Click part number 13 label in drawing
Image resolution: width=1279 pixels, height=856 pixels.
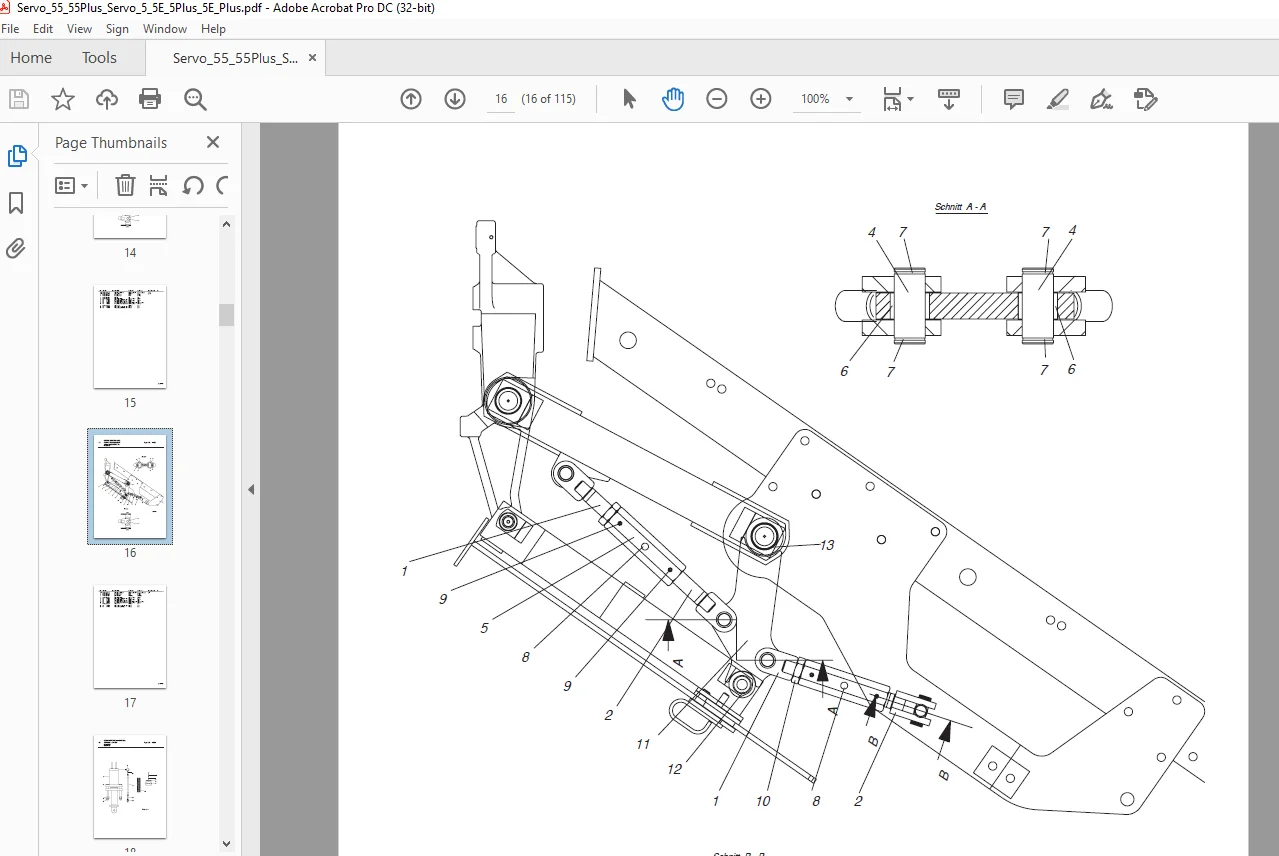pyautogui.click(x=826, y=545)
